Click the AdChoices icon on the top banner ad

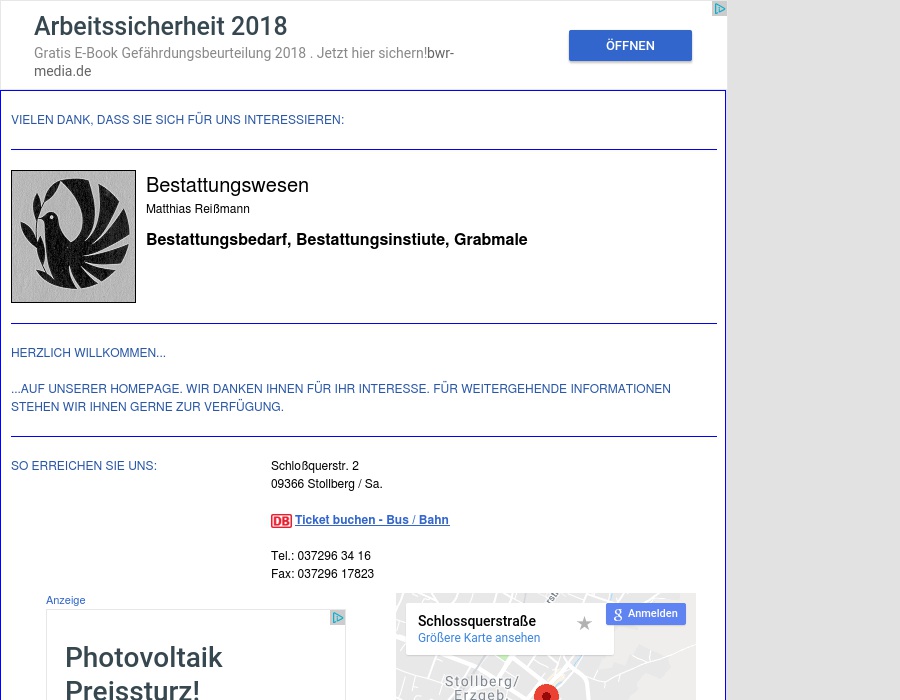(x=719, y=9)
